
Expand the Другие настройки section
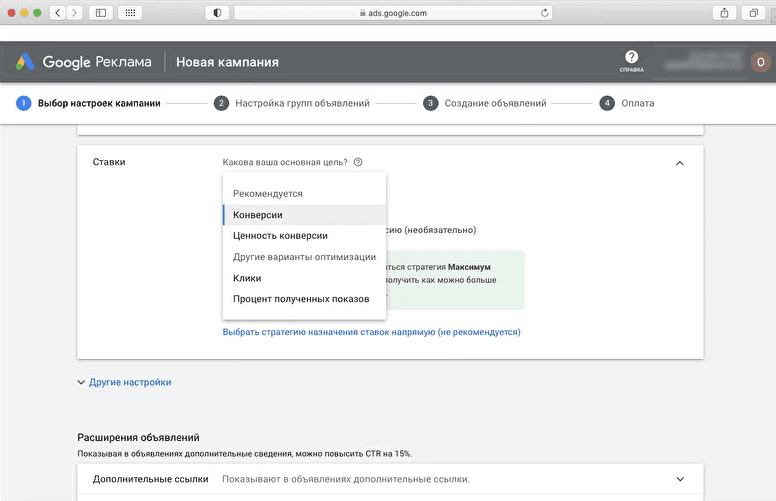(124, 382)
